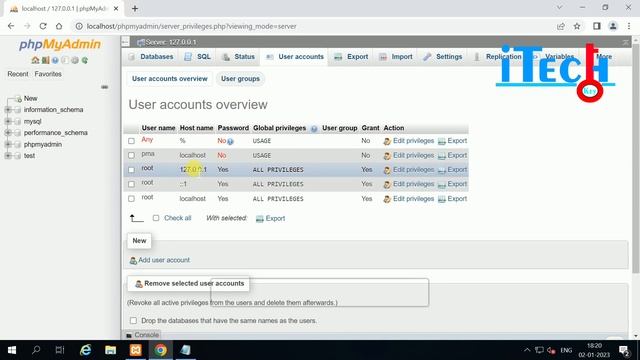Click Edit privileges icon for the Any user
Screen dimensions: 640x360
coord(387,141)
